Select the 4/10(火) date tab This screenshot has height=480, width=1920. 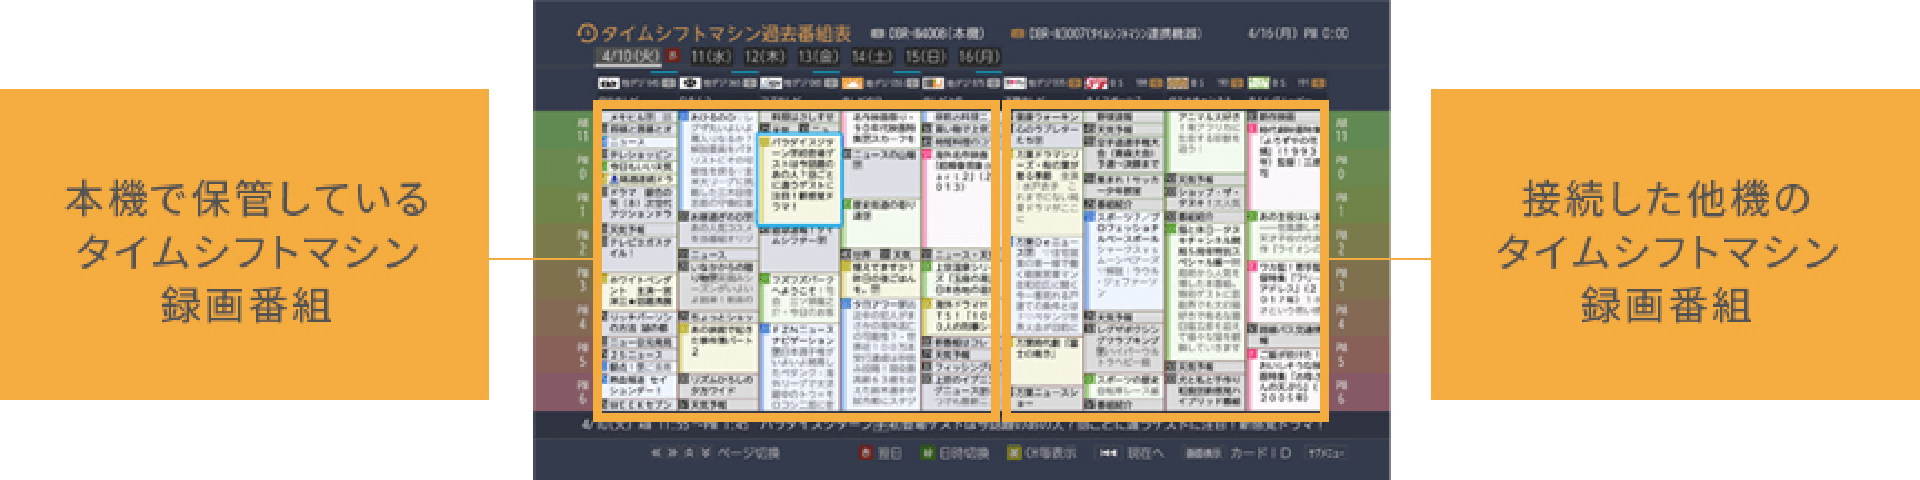[x=629, y=56]
